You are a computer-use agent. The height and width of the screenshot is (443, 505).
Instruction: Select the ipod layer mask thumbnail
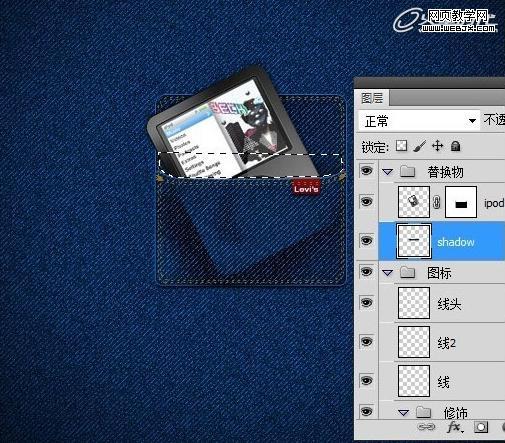coord(461,202)
